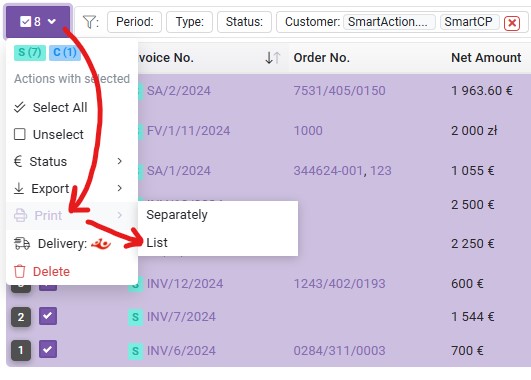
Task: Open the Status submenu
Action: [72, 162]
